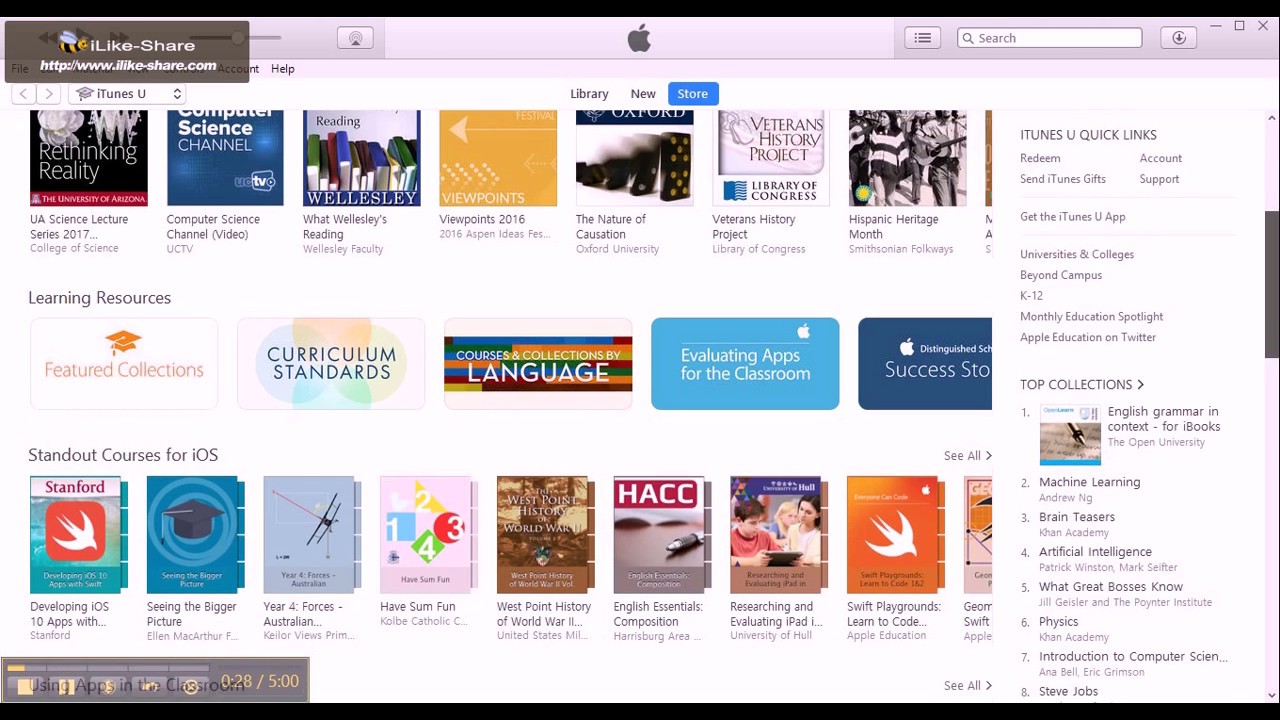Image resolution: width=1280 pixels, height=720 pixels.
Task: Click the Redeem quick link
Action: [x=1040, y=158]
